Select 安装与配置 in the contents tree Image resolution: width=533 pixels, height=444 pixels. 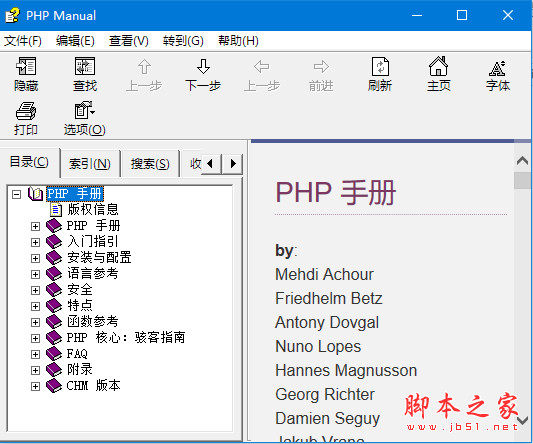(x=99, y=258)
